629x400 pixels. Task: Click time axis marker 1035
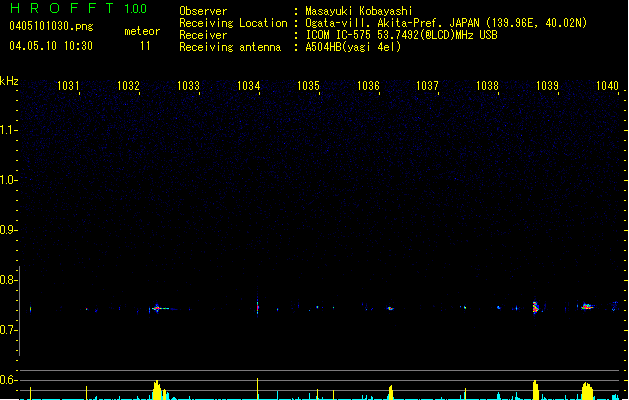click(308, 86)
